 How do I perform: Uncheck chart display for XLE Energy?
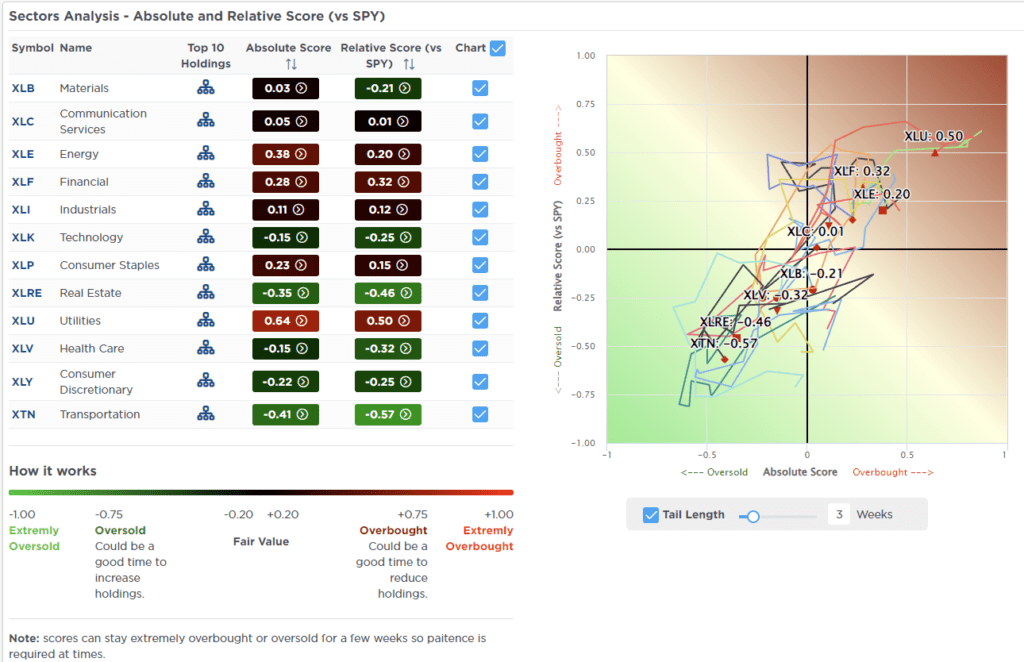[480, 154]
